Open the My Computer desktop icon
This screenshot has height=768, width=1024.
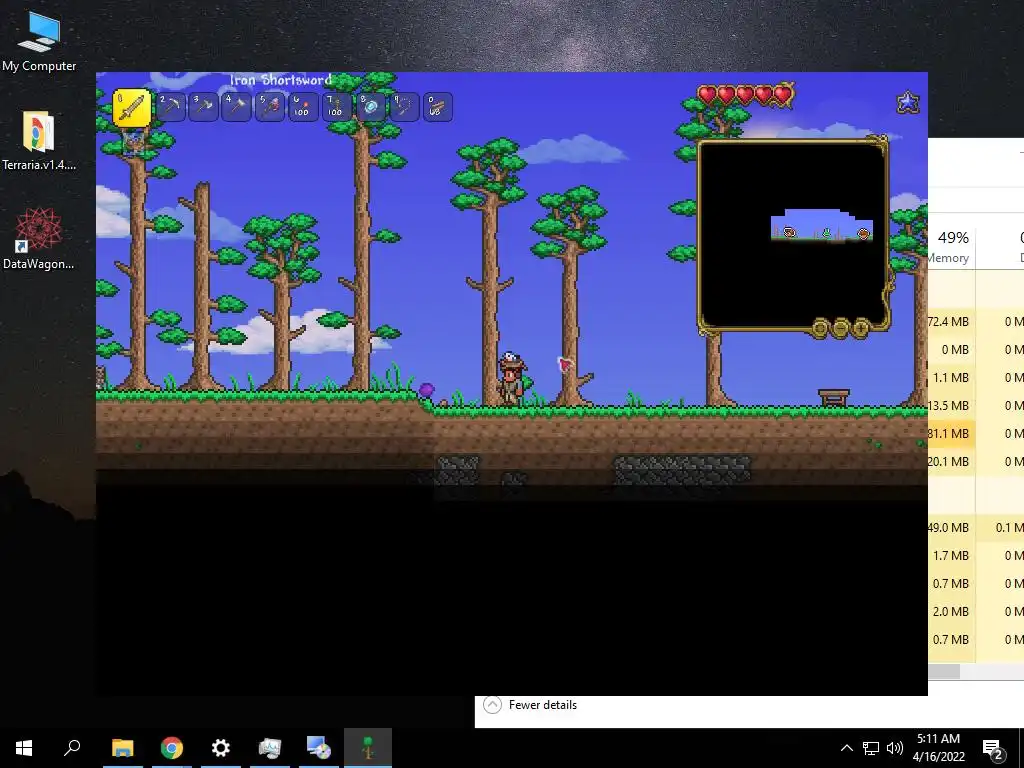[x=39, y=42]
